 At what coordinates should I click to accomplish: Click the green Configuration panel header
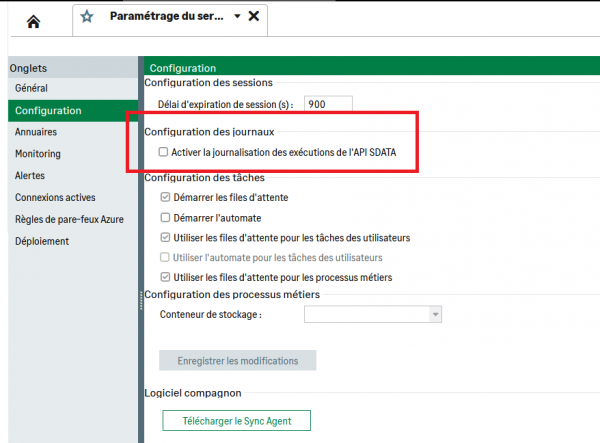click(372, 67)
